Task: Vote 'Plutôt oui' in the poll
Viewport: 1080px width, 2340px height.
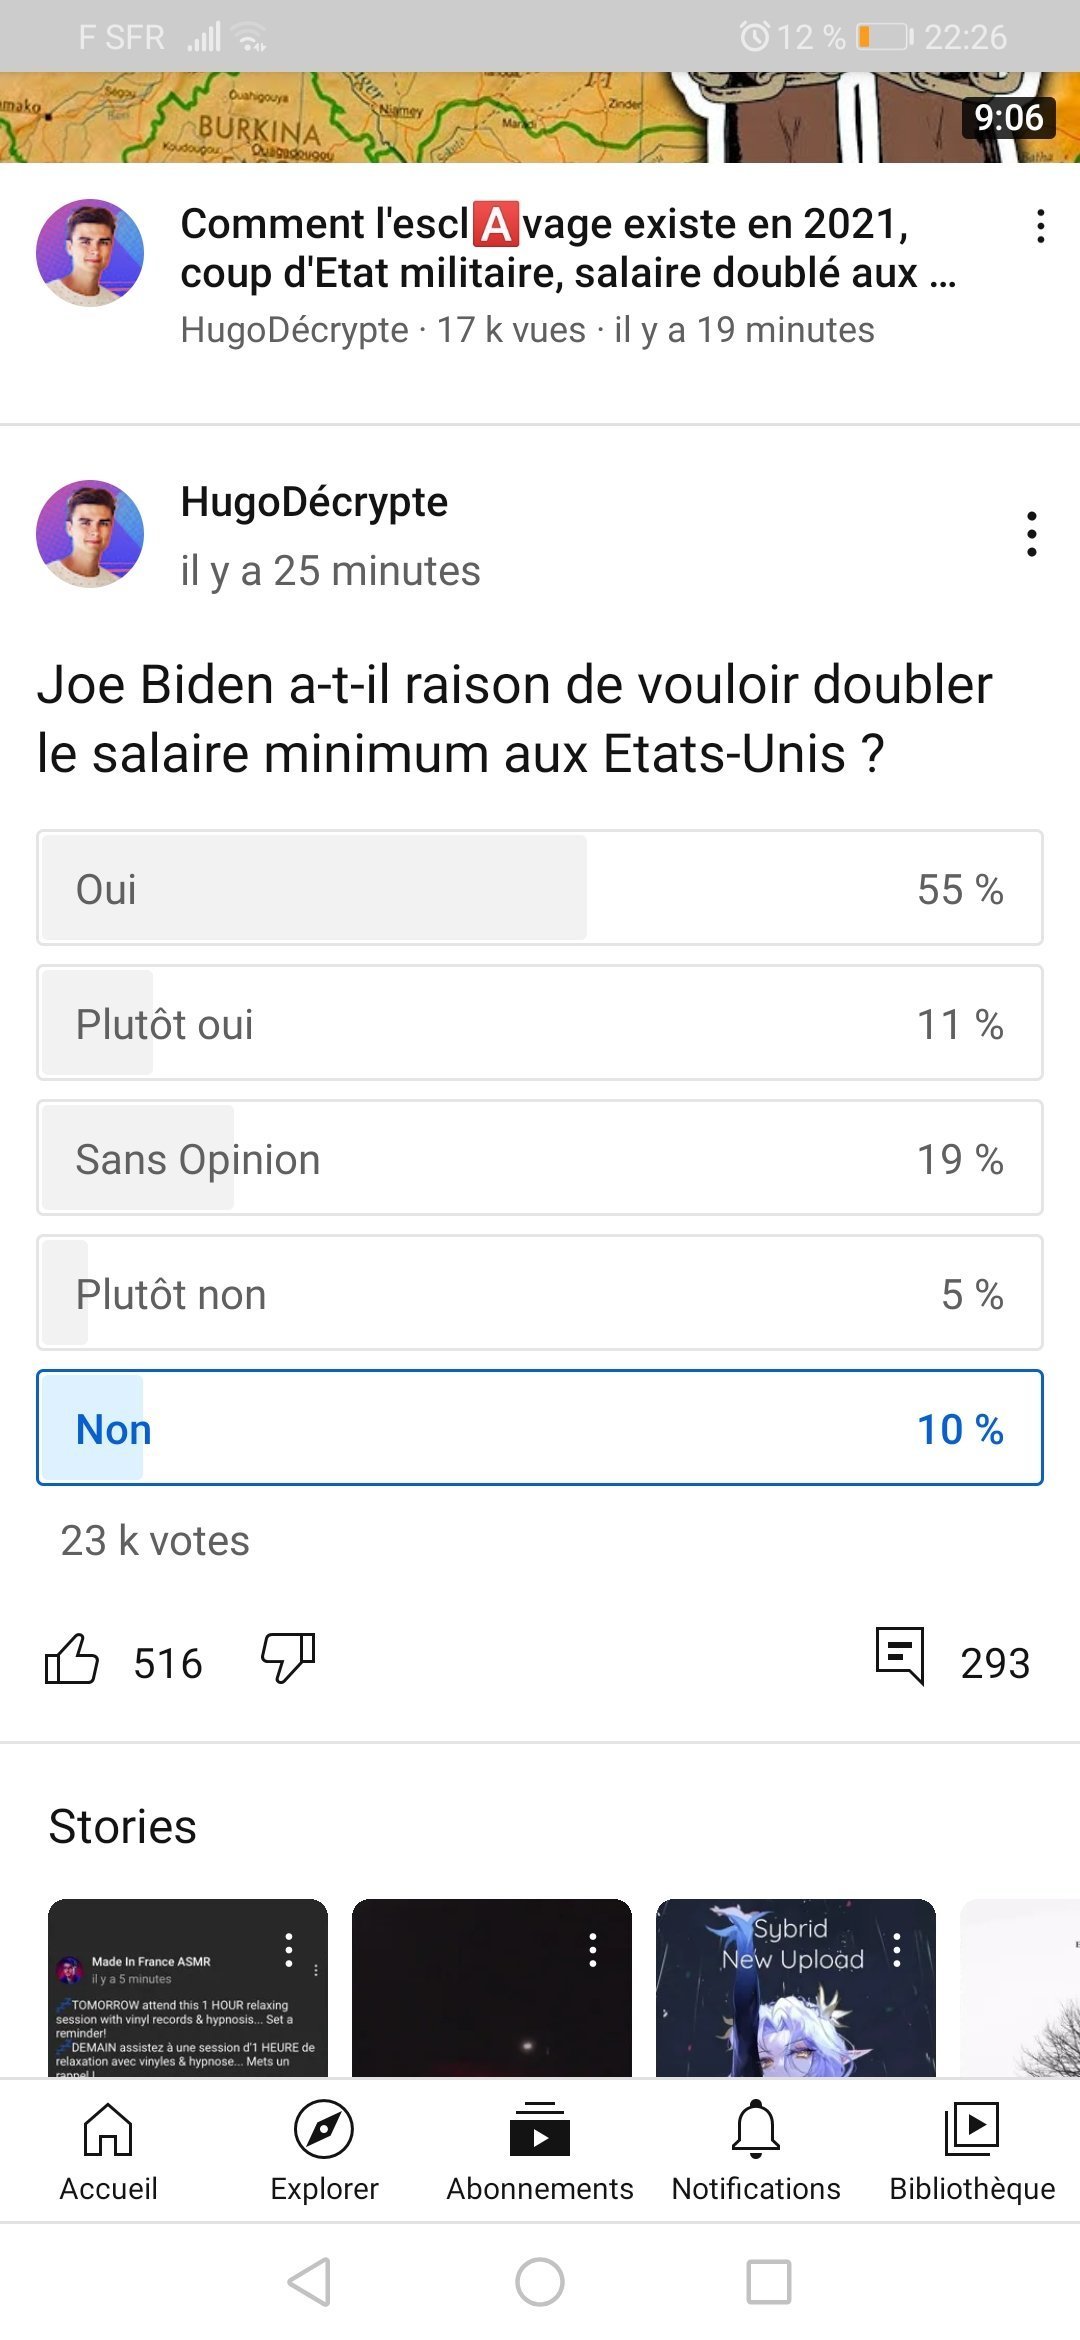Action: tap(540, 1023)
